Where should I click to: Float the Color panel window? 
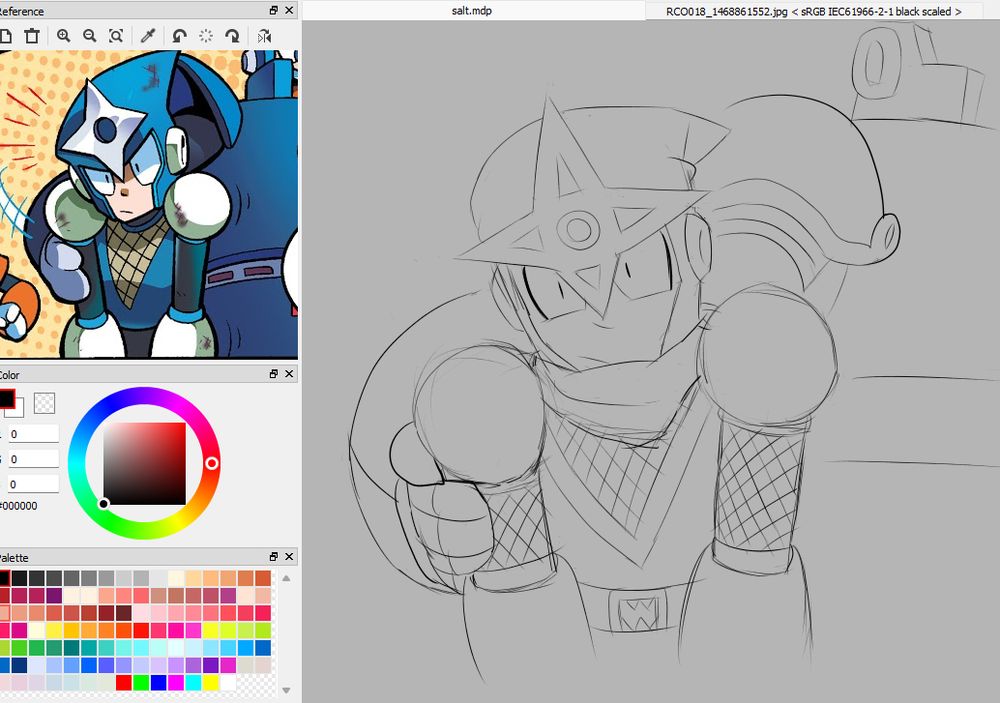[274, 374]
